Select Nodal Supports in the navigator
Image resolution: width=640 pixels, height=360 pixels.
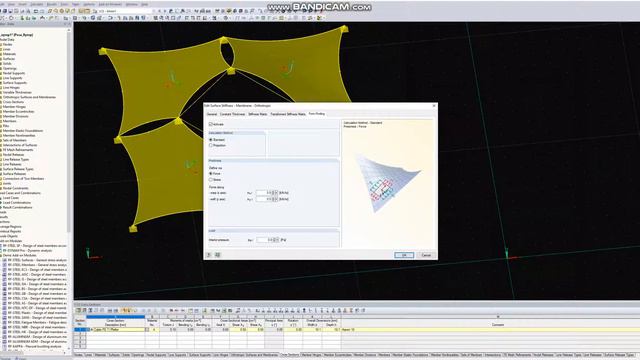coord(14,73)
